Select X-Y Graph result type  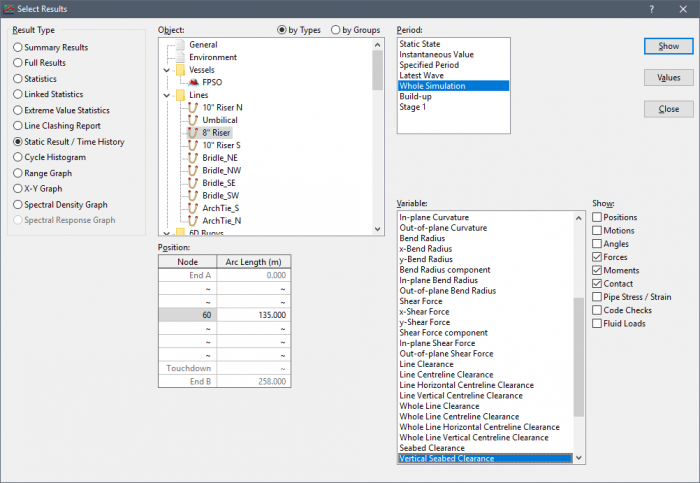click(x=38, y=189)
